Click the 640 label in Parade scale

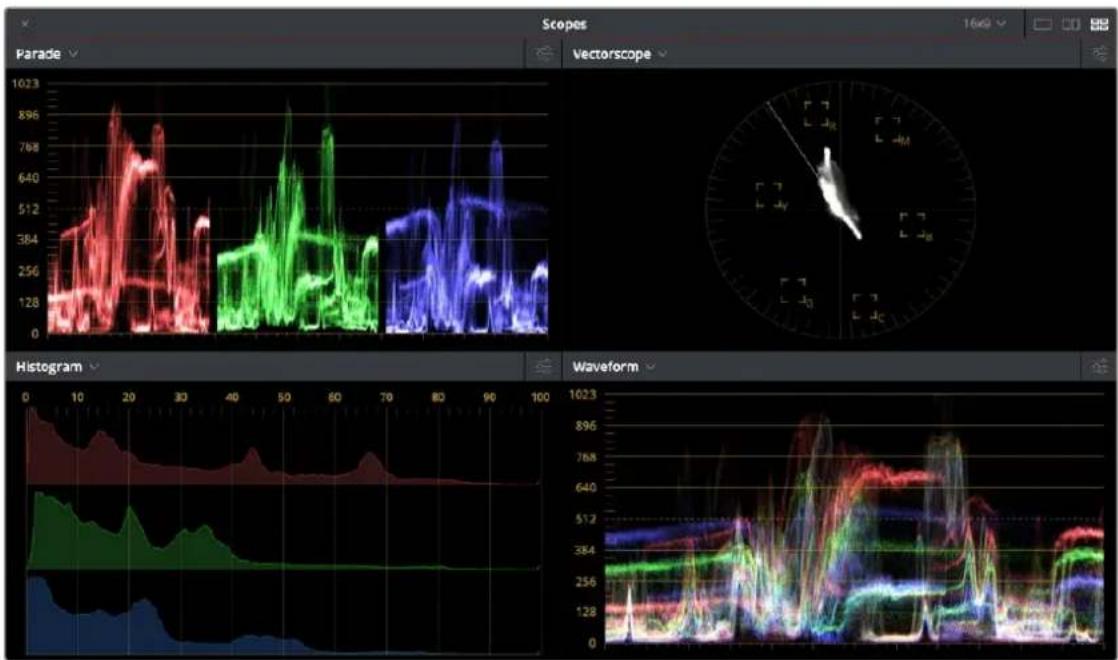click(x=29, y=177)
